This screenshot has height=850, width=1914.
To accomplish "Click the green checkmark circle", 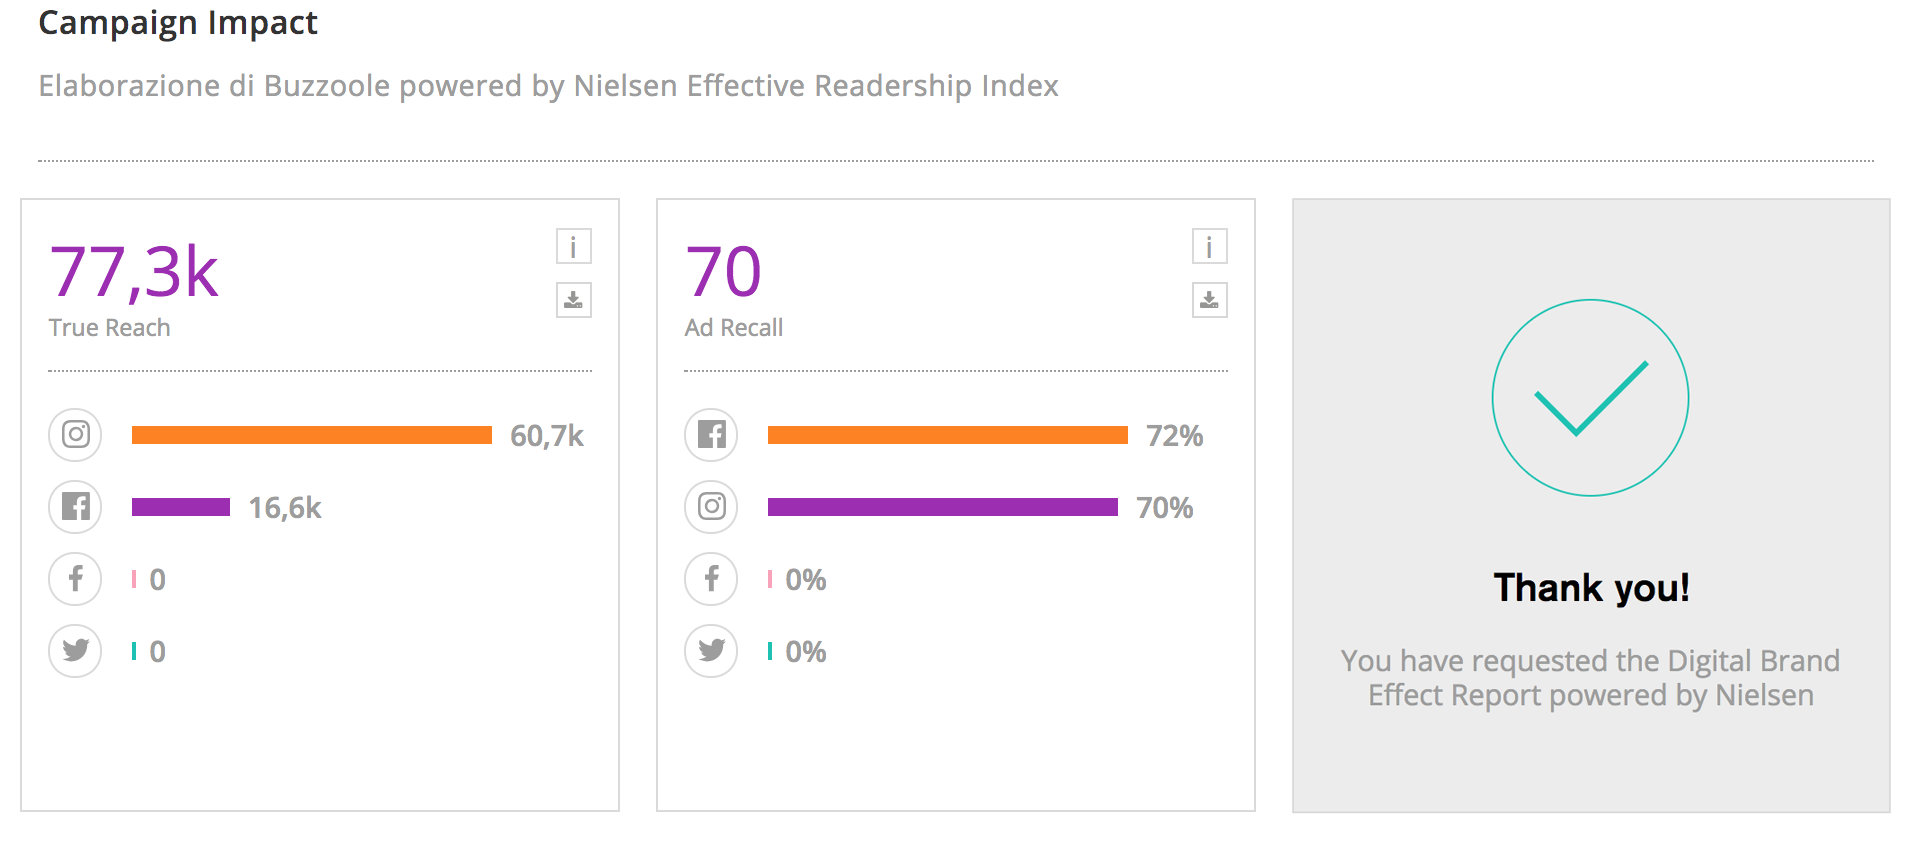I will pyautogui.click(x=1590, y=398).
